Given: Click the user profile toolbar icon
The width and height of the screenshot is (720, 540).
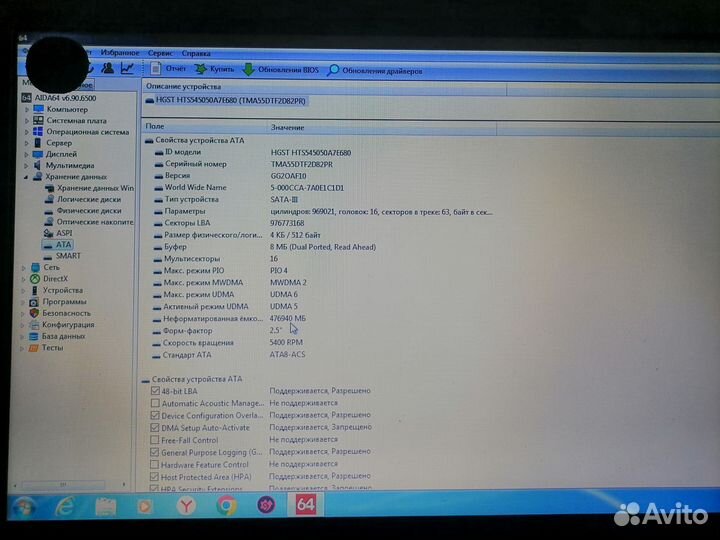Looking at the screenshot, I should (108, 68).
